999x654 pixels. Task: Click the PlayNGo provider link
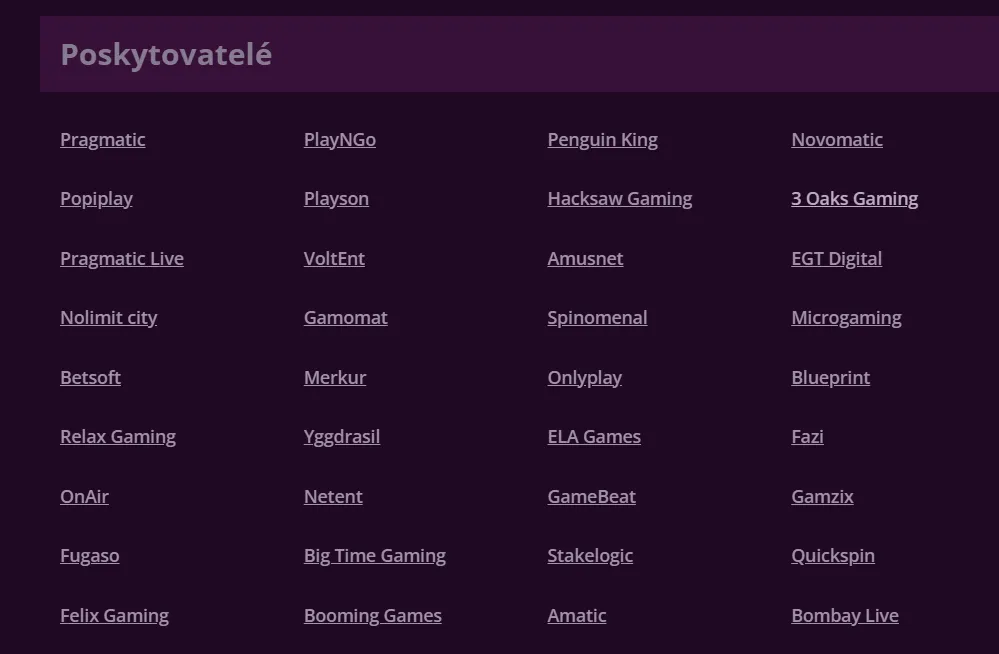point(340,140)
